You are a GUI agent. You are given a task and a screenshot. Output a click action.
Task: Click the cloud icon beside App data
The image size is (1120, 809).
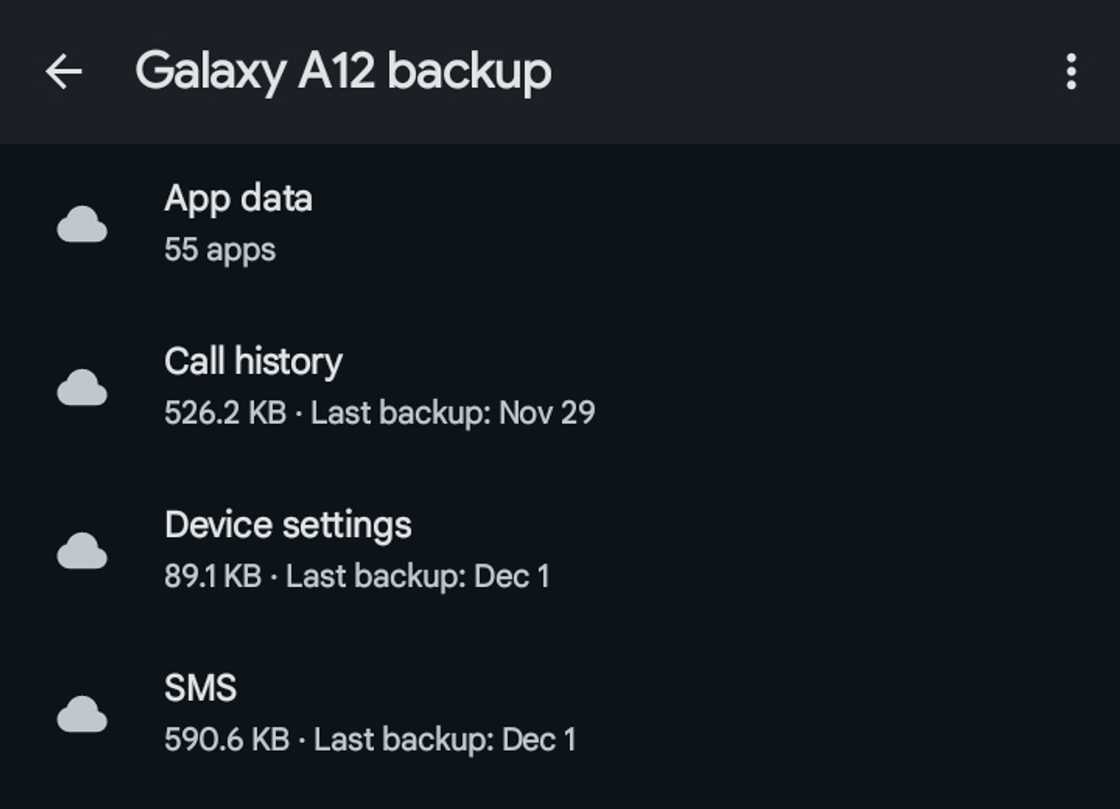(x=82, y=225)
